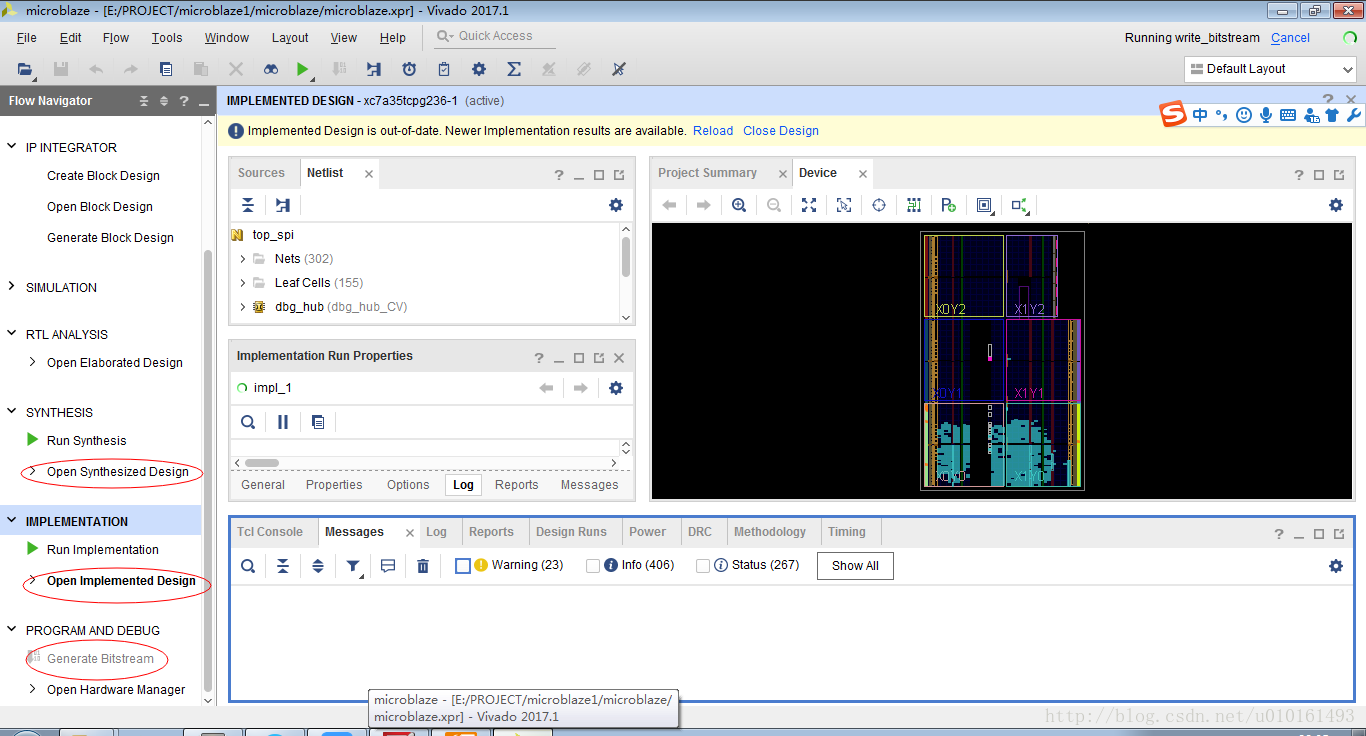
Task: Click Zoom Fit icon in Device view
Action: click(x=809, y=205)
